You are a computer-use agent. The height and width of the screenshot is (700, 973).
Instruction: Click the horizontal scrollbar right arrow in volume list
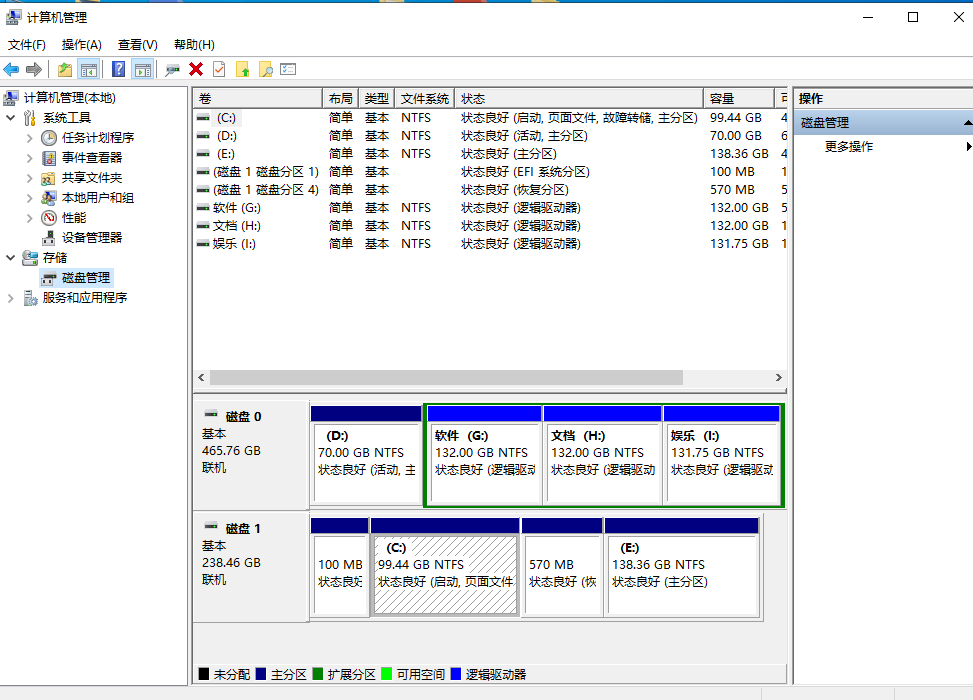tap(779, 378)
